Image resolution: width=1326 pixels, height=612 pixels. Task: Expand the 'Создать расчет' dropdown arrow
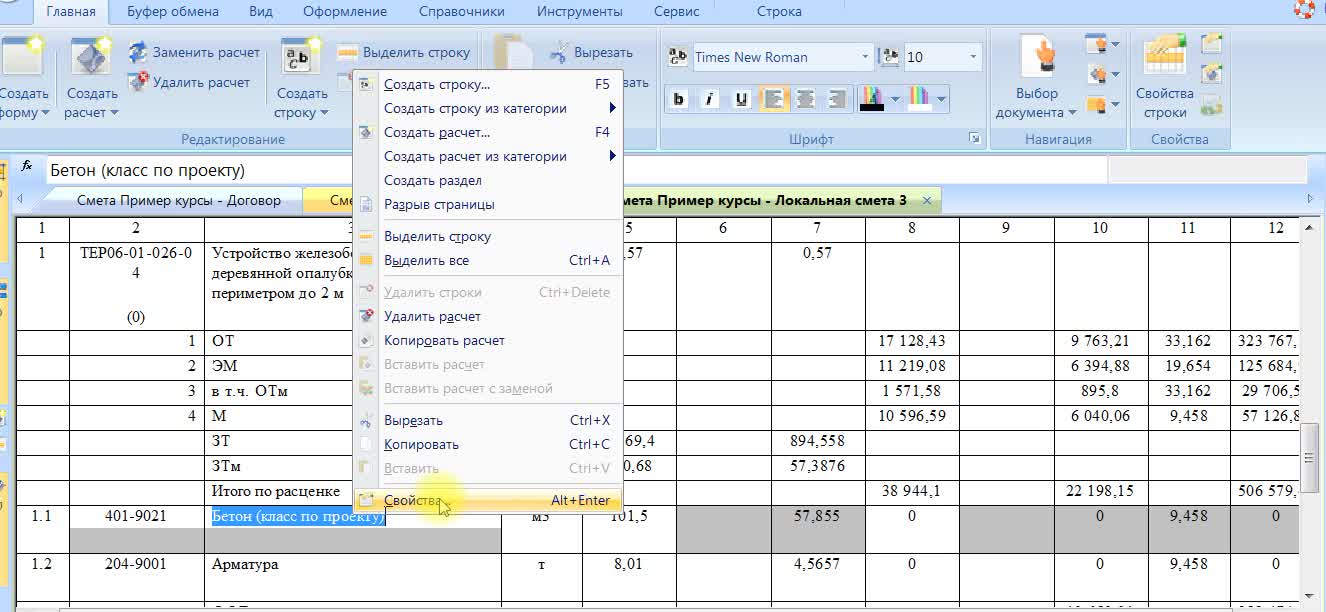click(113, 113)
